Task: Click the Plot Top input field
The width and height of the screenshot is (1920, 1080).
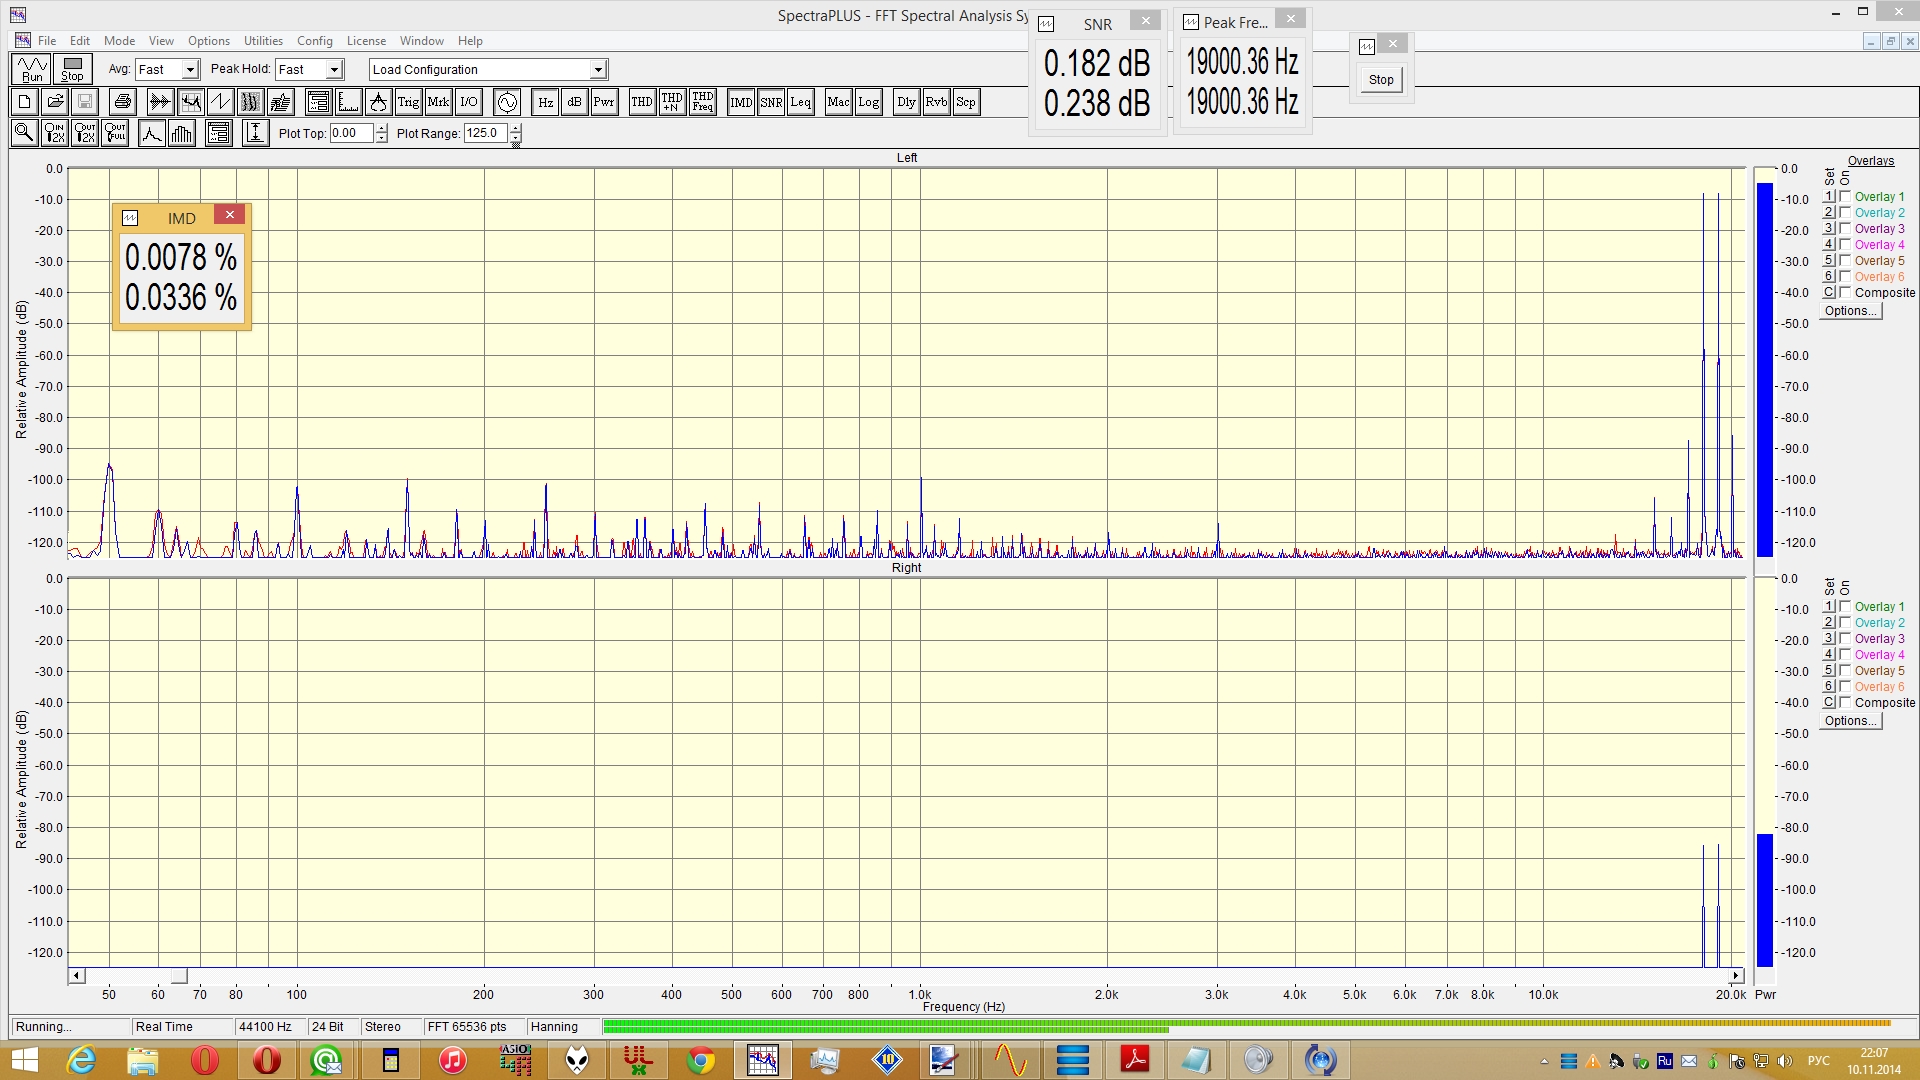Action: 351,133
